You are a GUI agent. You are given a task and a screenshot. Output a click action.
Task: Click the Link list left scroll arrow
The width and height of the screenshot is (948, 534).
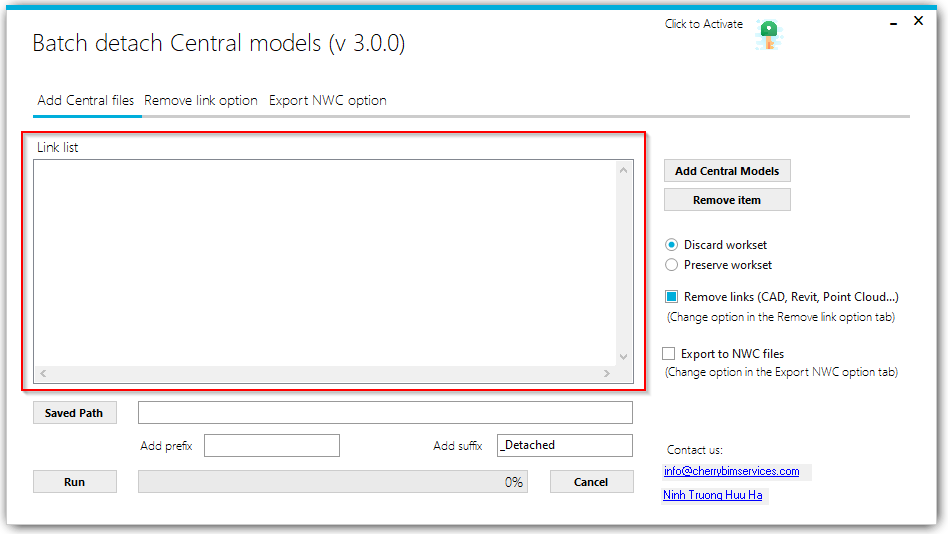point(43,374)
